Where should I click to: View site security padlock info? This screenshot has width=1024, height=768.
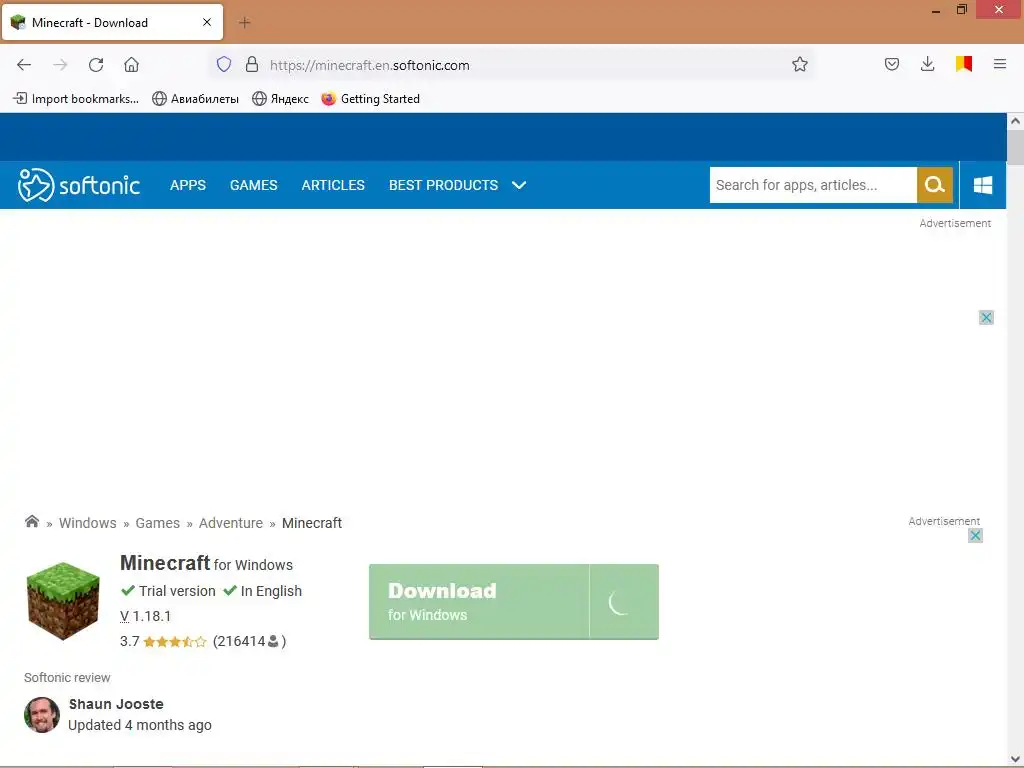(x=251, y=64)
